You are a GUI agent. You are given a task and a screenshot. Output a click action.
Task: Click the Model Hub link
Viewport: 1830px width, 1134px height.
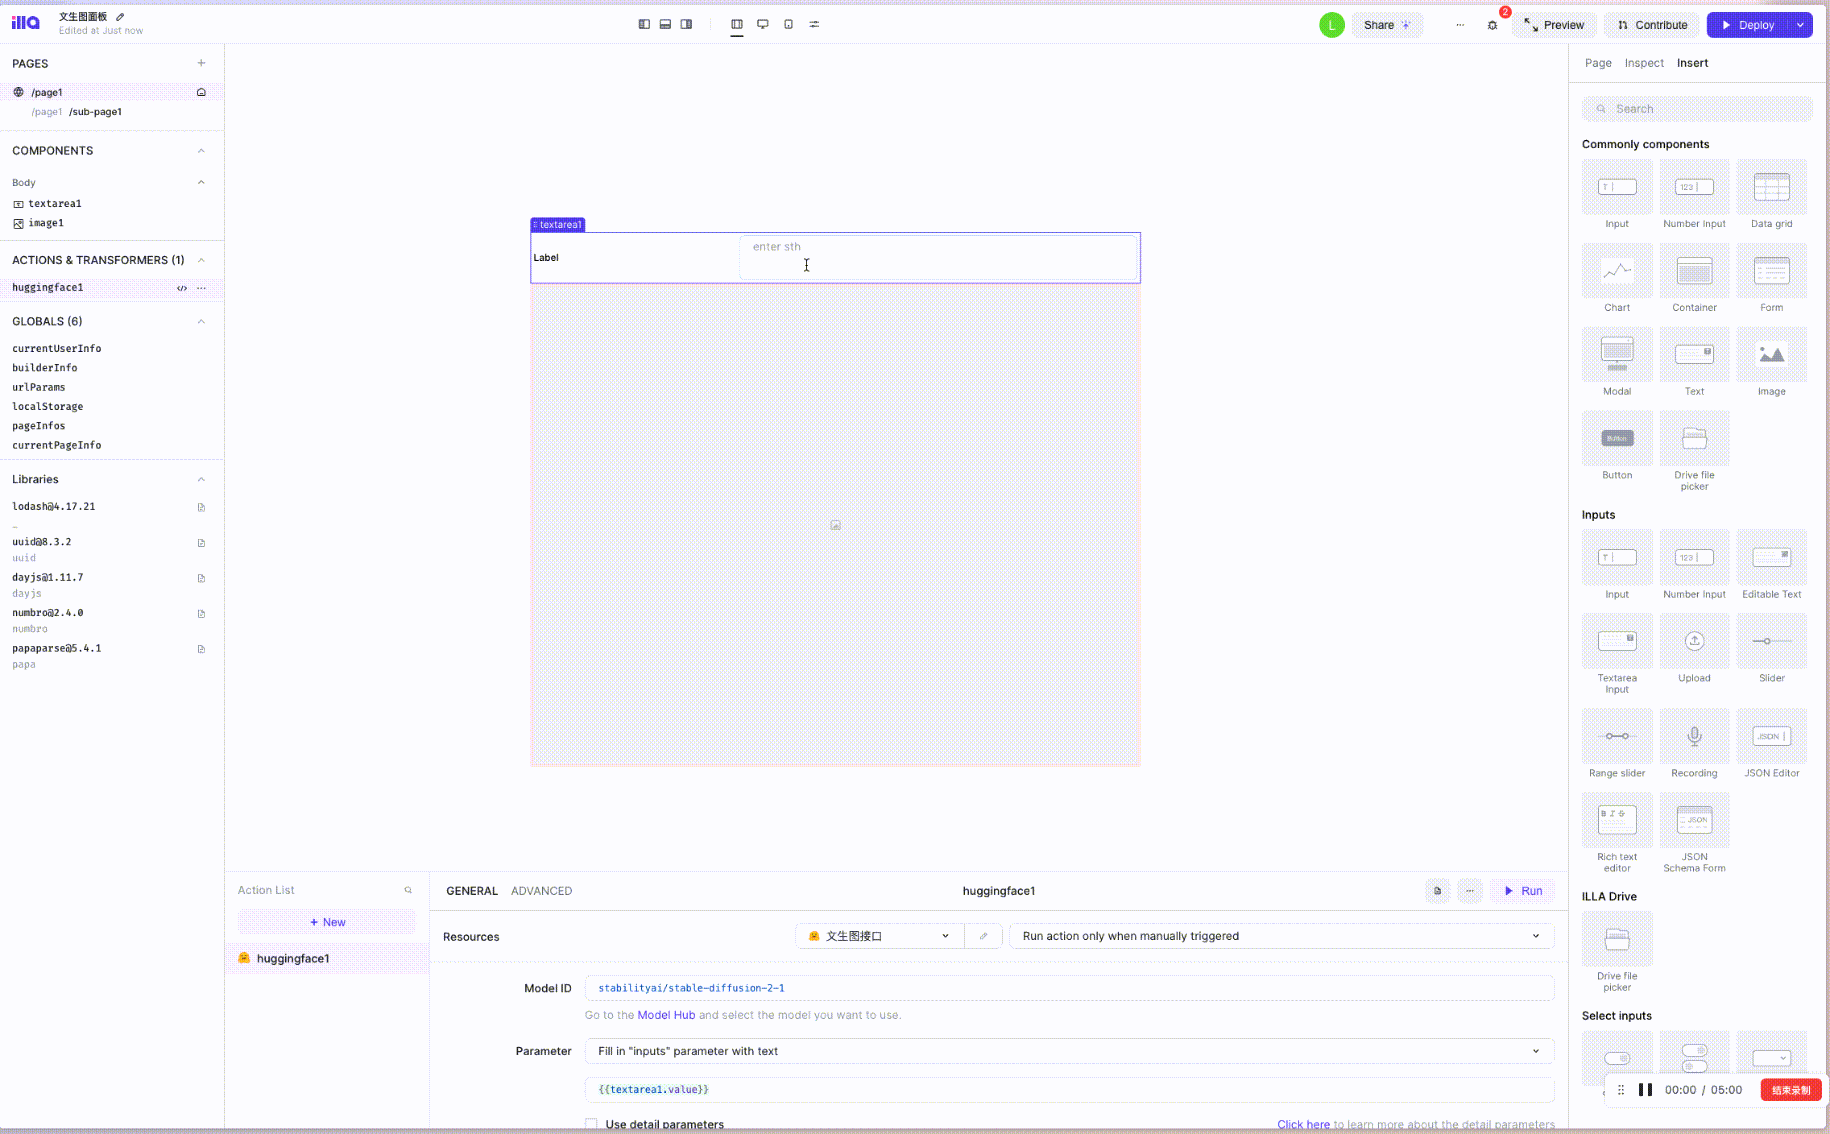[666, 1015]
